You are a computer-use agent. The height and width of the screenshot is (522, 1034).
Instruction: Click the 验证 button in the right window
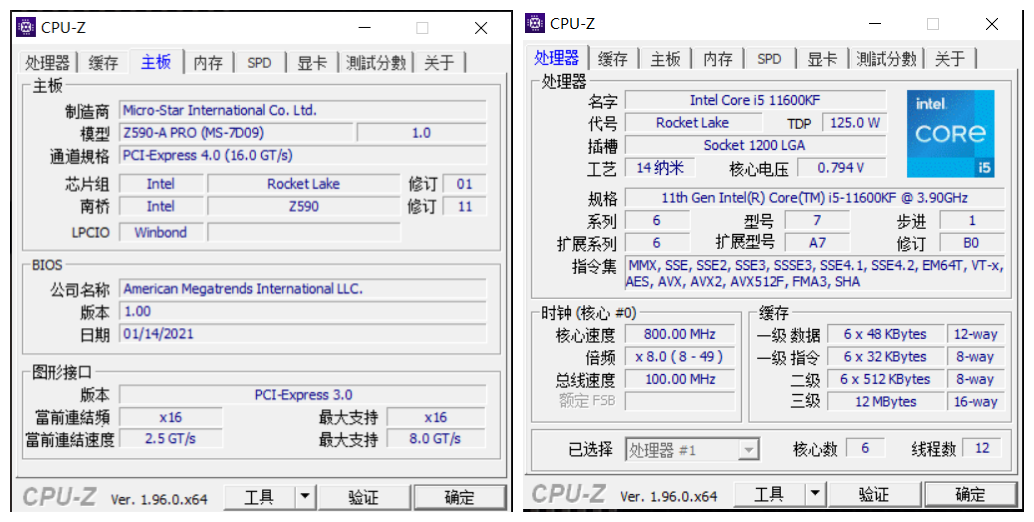[874, 494]
